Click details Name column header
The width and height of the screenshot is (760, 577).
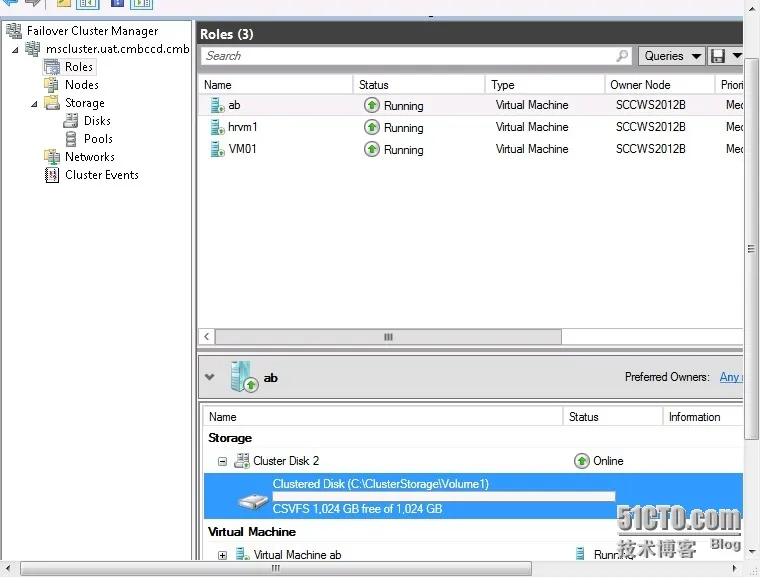(x=382, y=417)
